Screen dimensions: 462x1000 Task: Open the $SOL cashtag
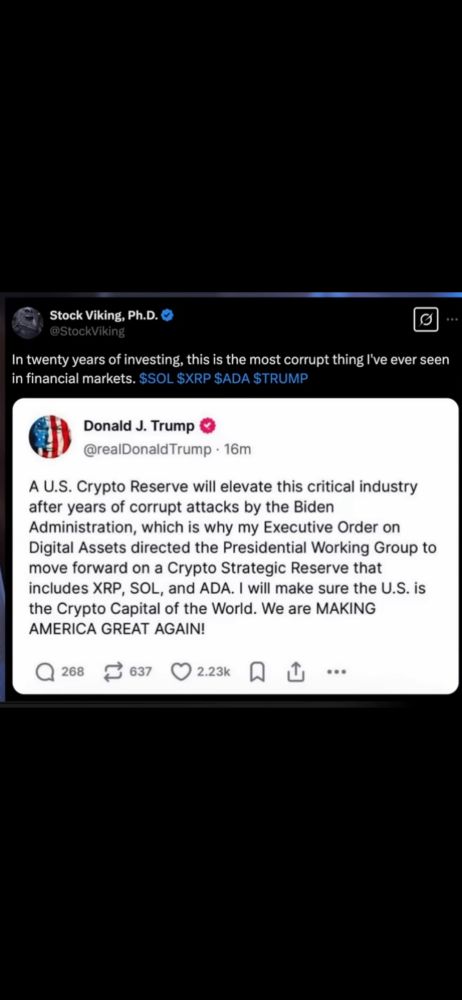155,378
